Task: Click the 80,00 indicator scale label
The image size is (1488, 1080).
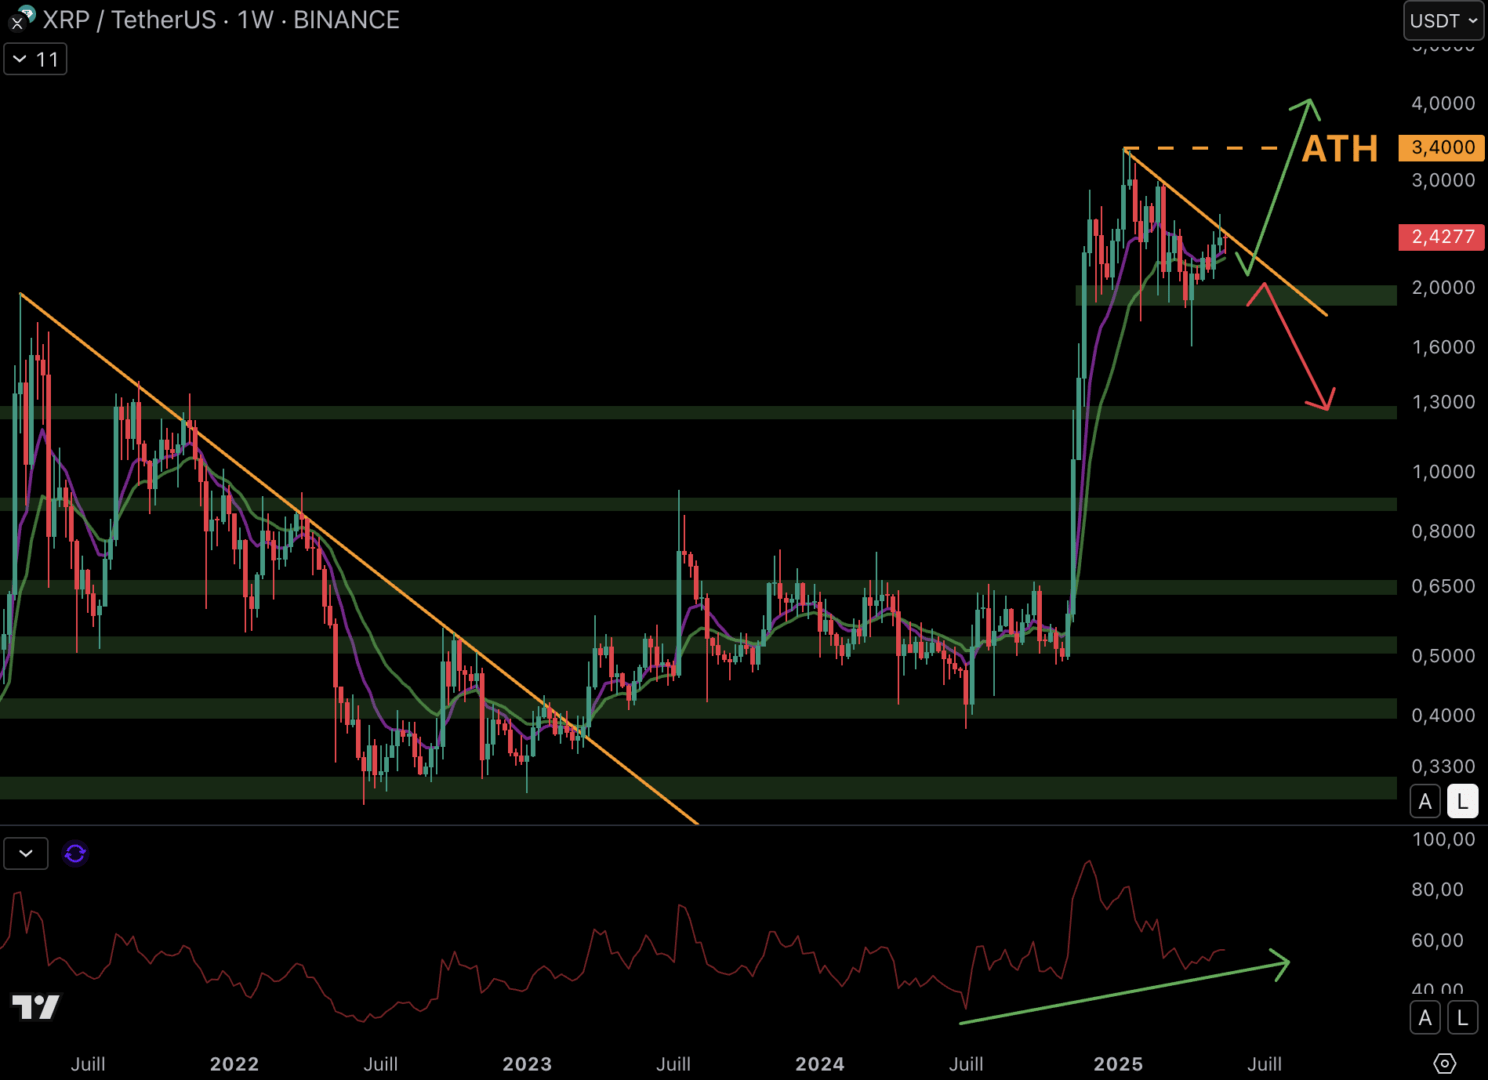Action: coord(1437,889)
